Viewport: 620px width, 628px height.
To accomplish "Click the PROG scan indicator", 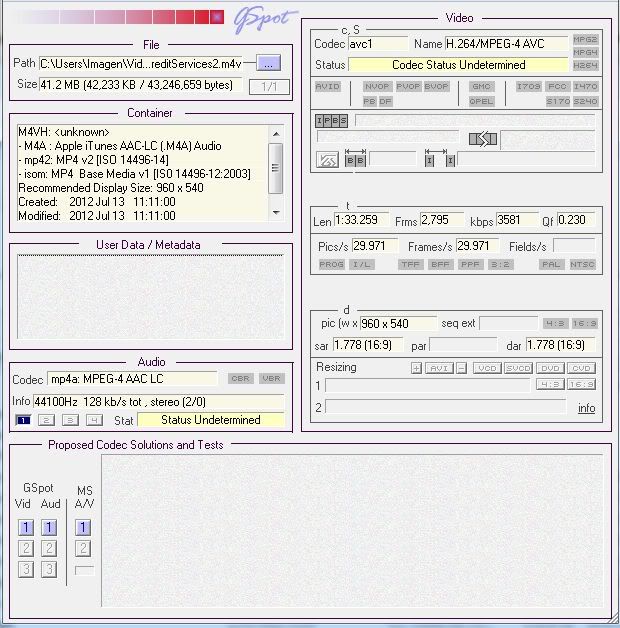I will 332,264.
